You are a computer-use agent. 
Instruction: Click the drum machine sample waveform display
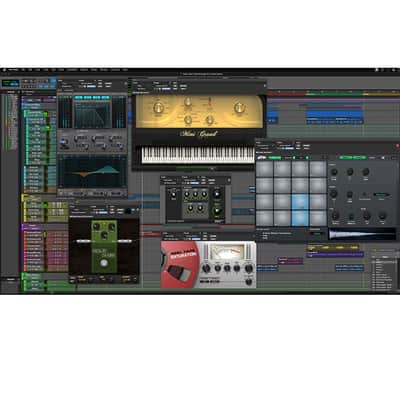[362, 234]
